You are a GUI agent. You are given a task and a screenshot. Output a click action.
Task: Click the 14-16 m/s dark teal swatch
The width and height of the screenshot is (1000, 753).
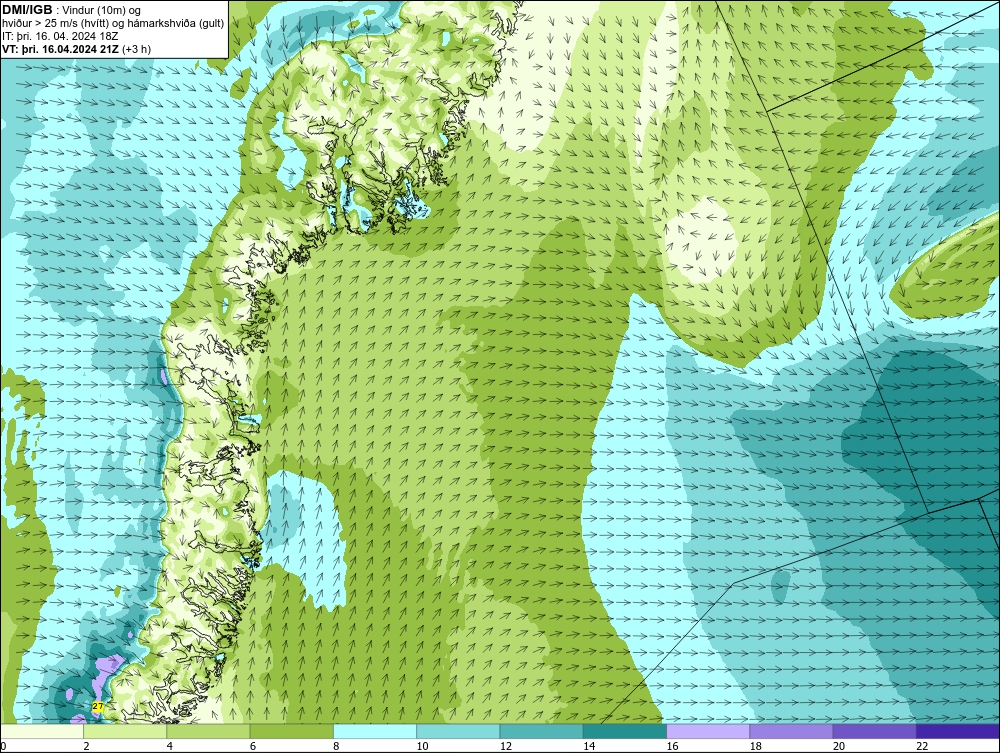coord(624,731)
